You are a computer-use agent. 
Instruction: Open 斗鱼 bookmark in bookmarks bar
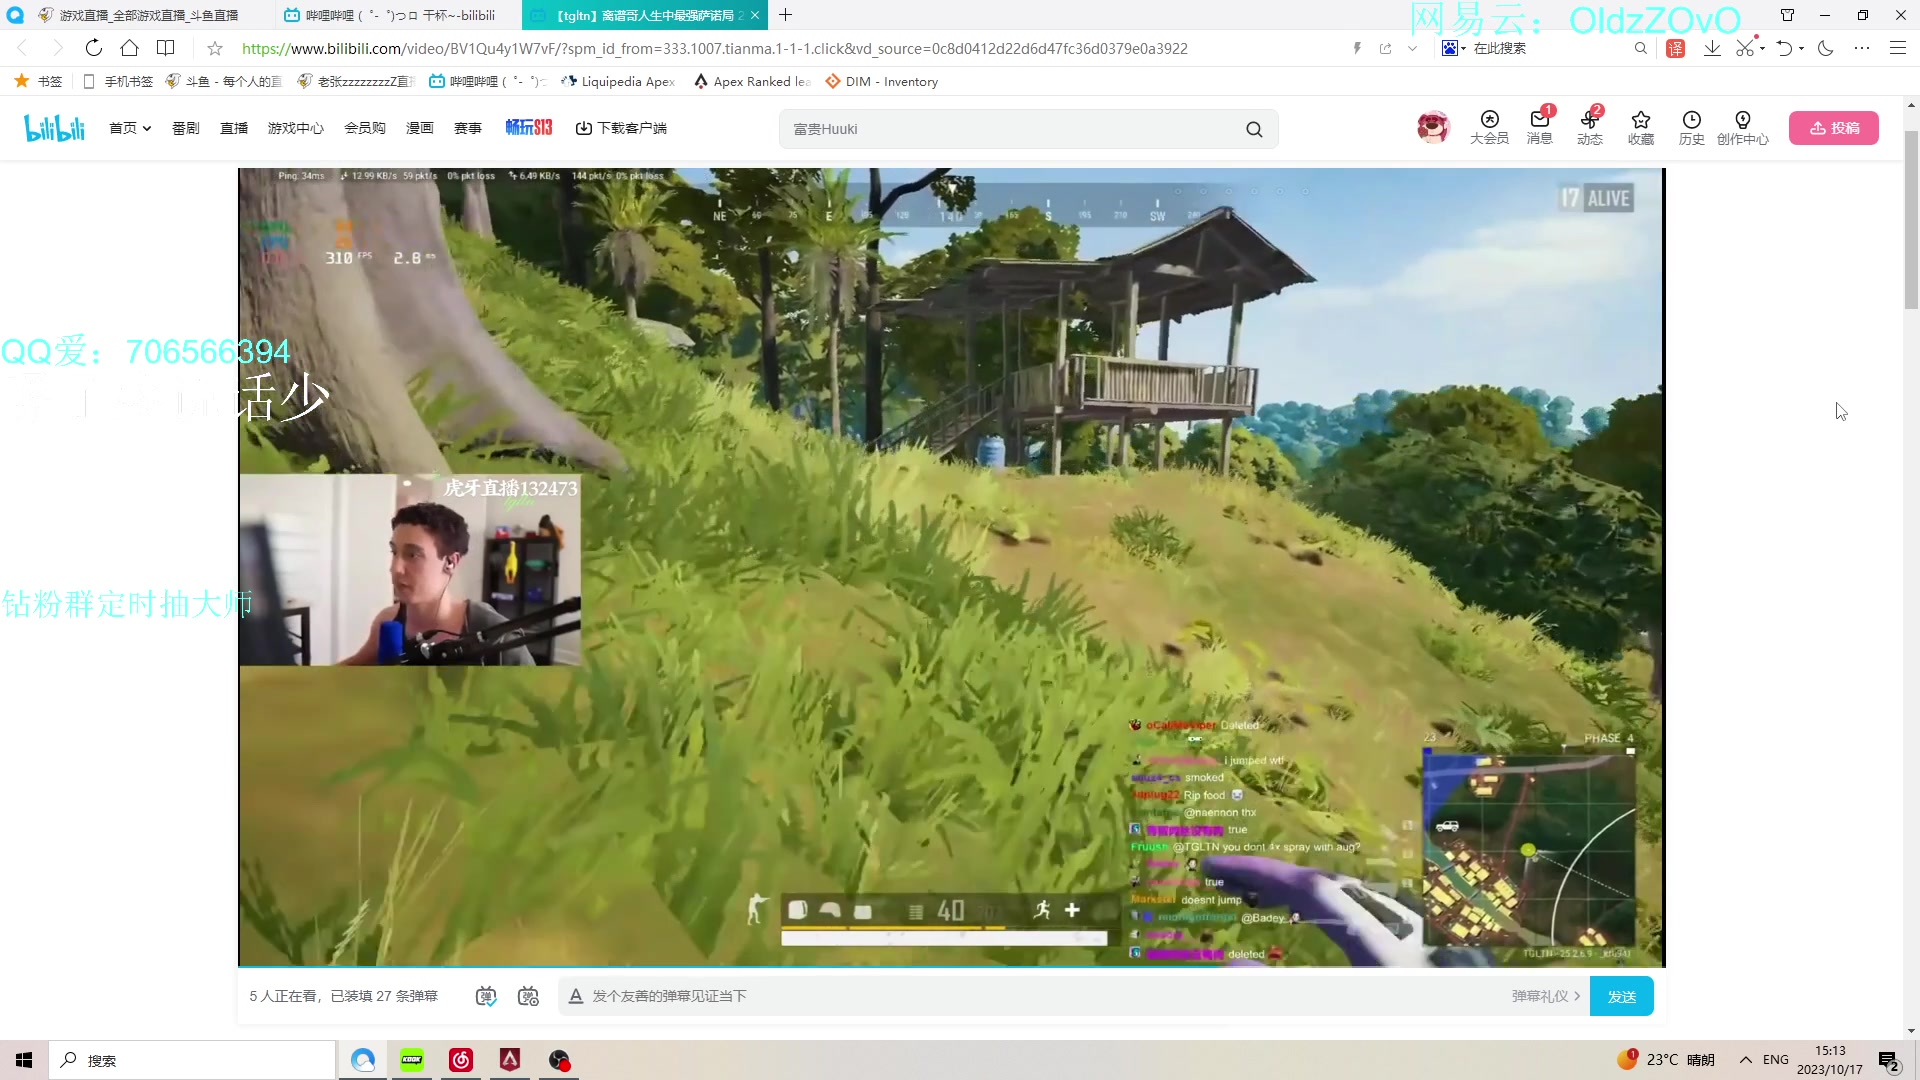[224, 82]
